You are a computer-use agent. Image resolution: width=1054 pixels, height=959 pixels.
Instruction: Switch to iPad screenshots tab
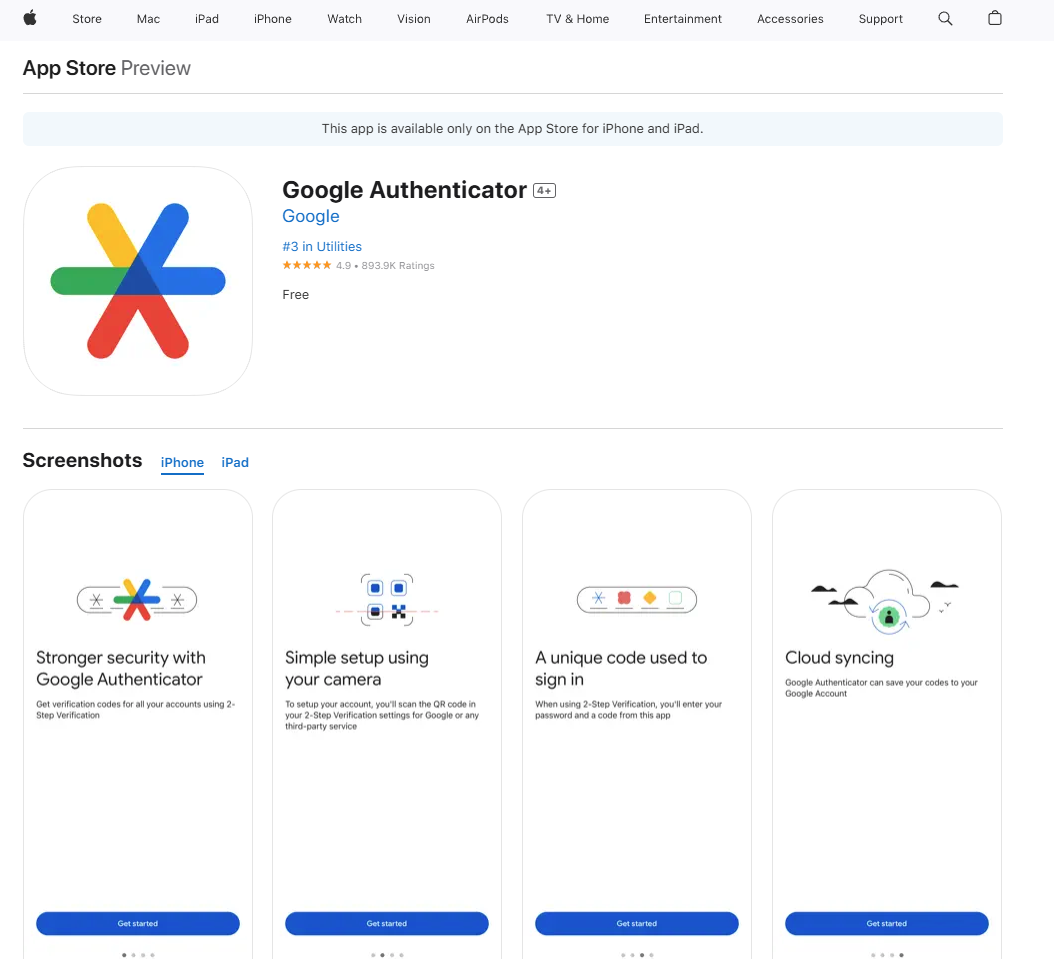[x=235, y=462]
